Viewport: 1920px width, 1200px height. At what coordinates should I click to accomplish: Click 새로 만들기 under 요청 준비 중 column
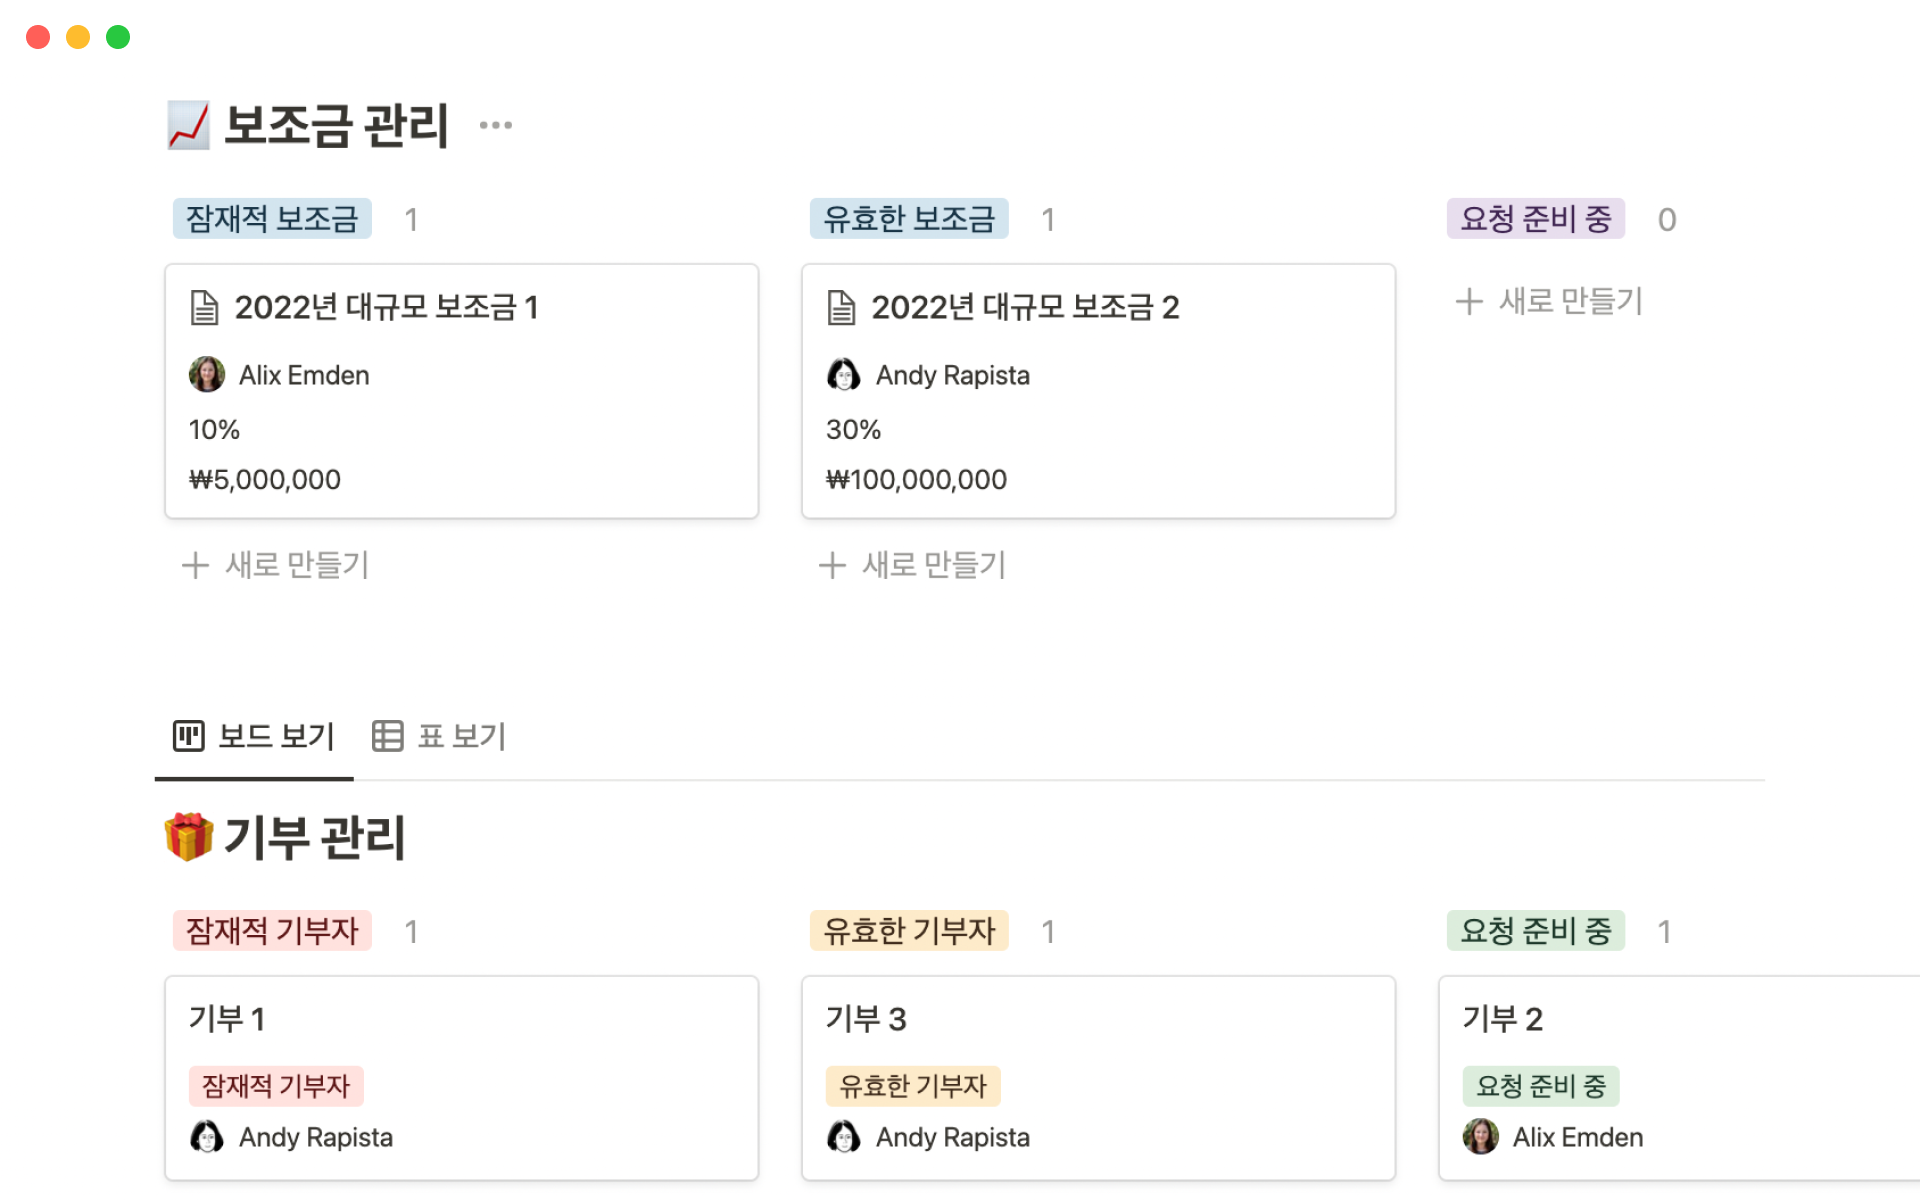pos(1549,301)
